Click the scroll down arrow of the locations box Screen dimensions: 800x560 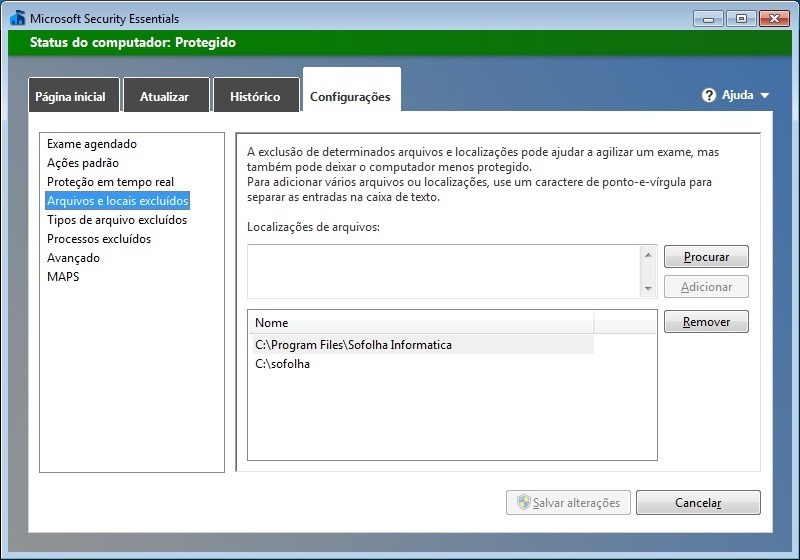pos(648,289)
